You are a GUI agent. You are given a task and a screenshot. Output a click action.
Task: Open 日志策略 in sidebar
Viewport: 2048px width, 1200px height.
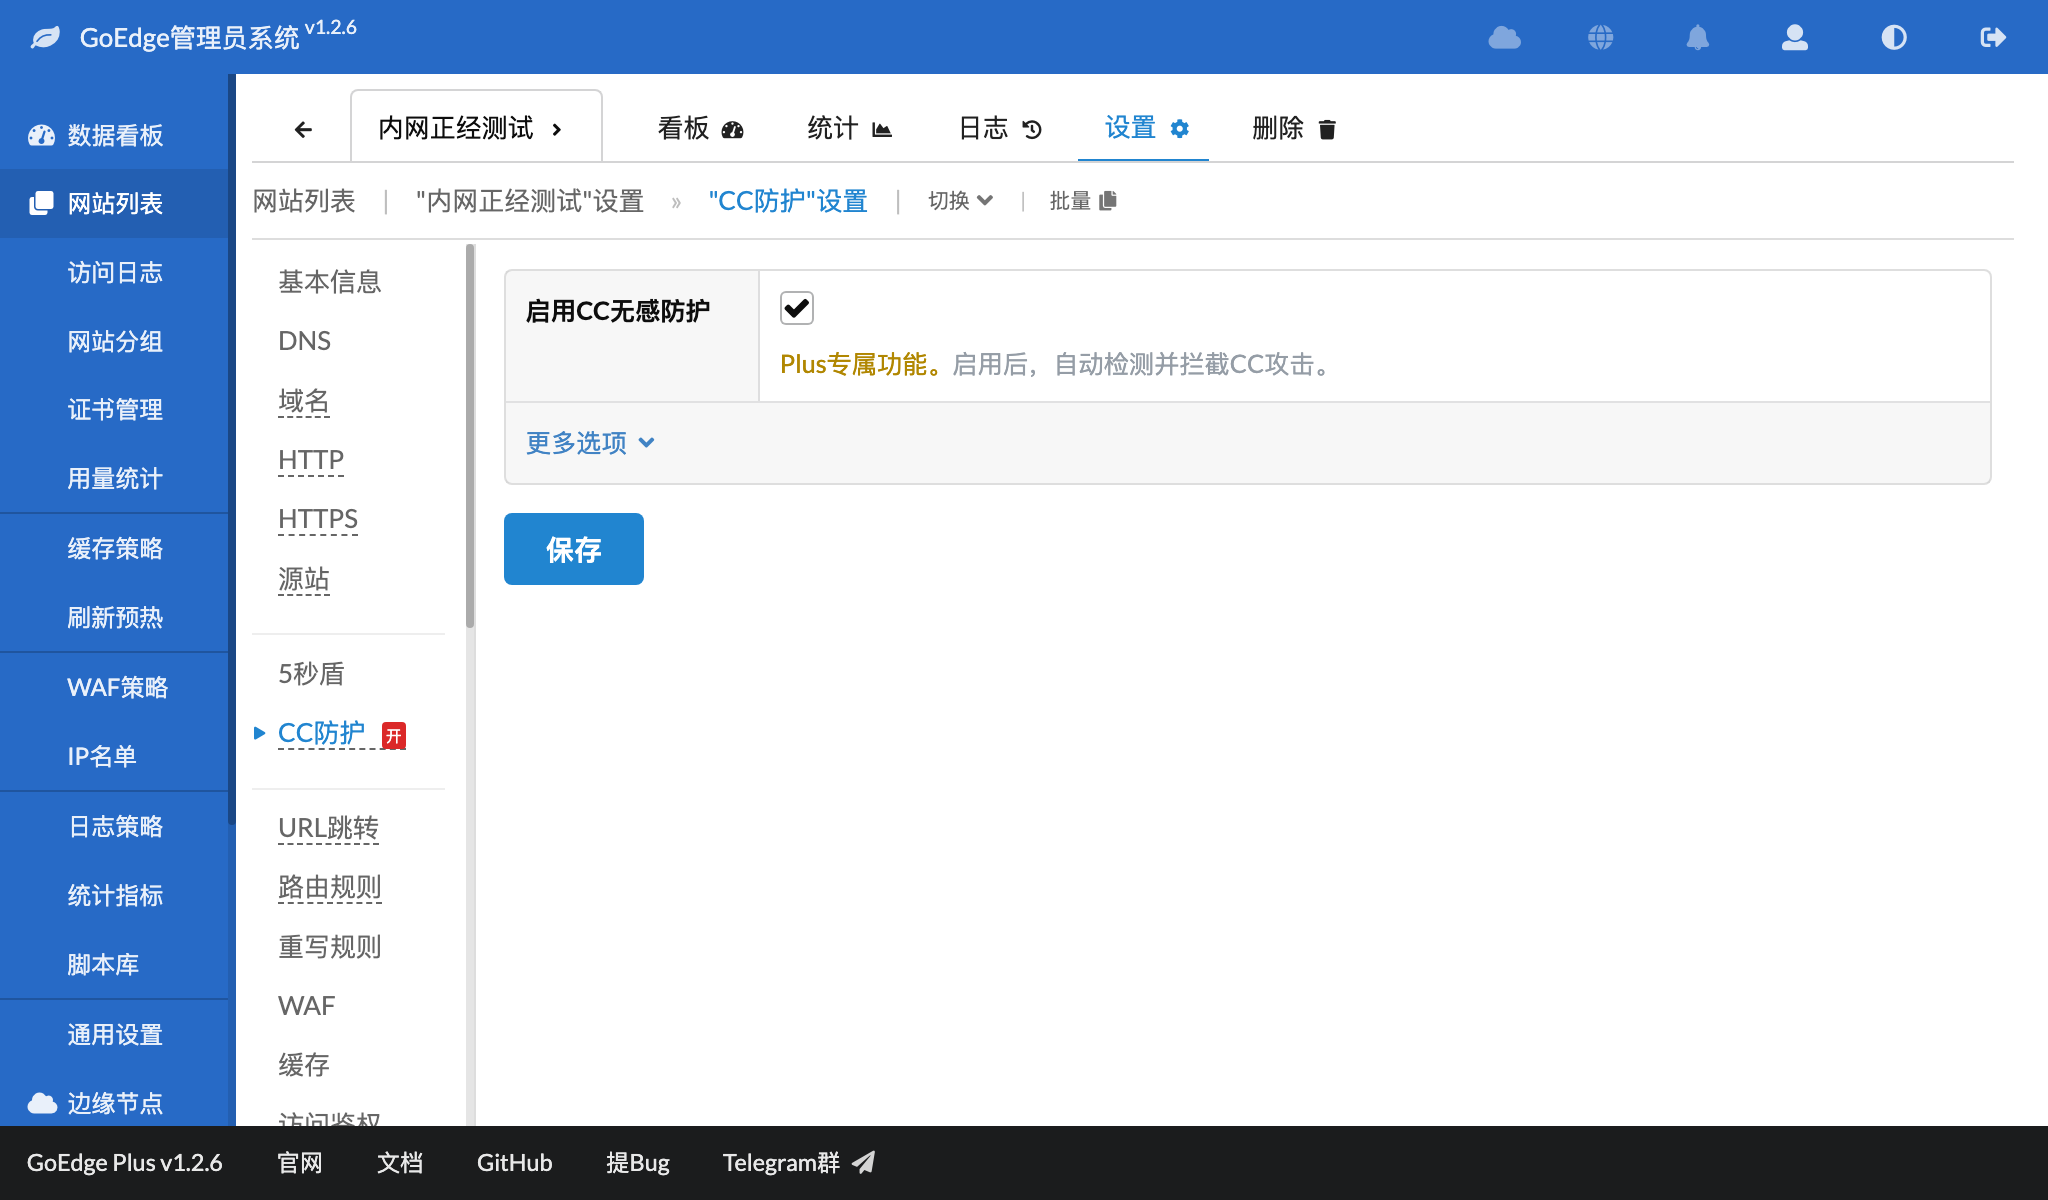pyautogui.click(x=114, y=827)
